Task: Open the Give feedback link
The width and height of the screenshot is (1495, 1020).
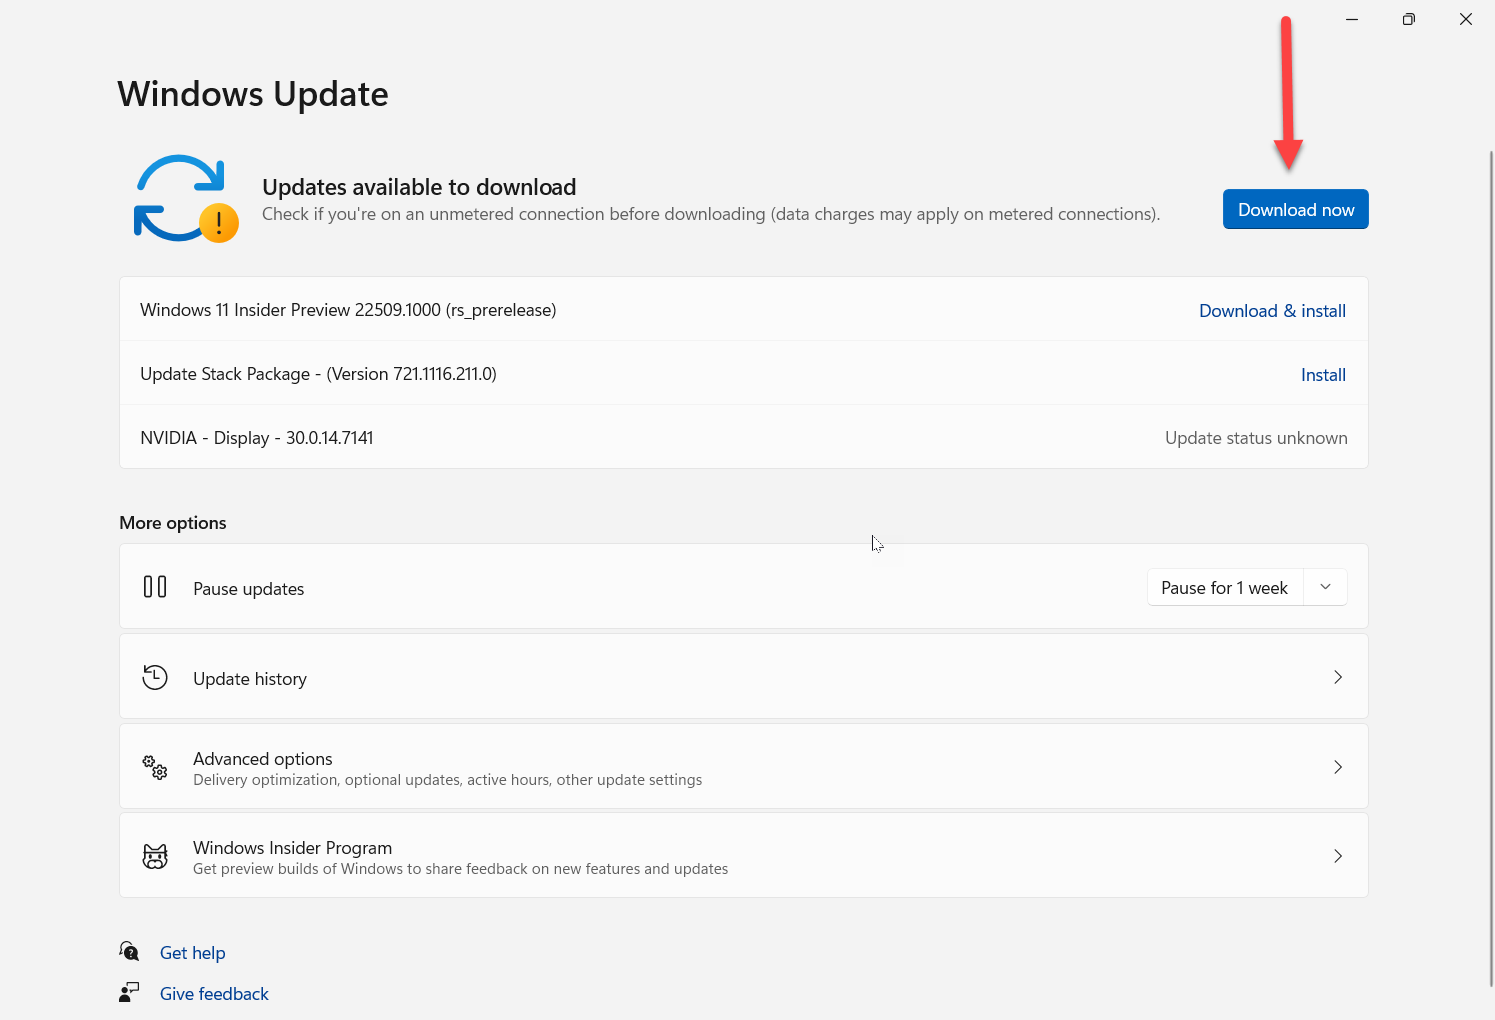Action: pyautogui.click(x=214, y=994)
